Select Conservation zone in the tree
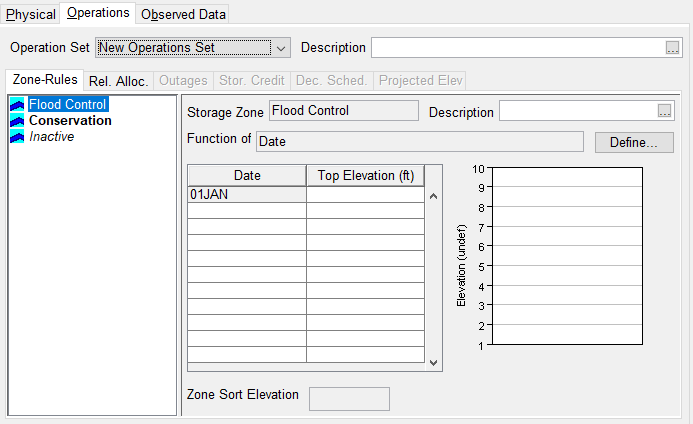Screen dimensions: 693x424 point(70,120)
